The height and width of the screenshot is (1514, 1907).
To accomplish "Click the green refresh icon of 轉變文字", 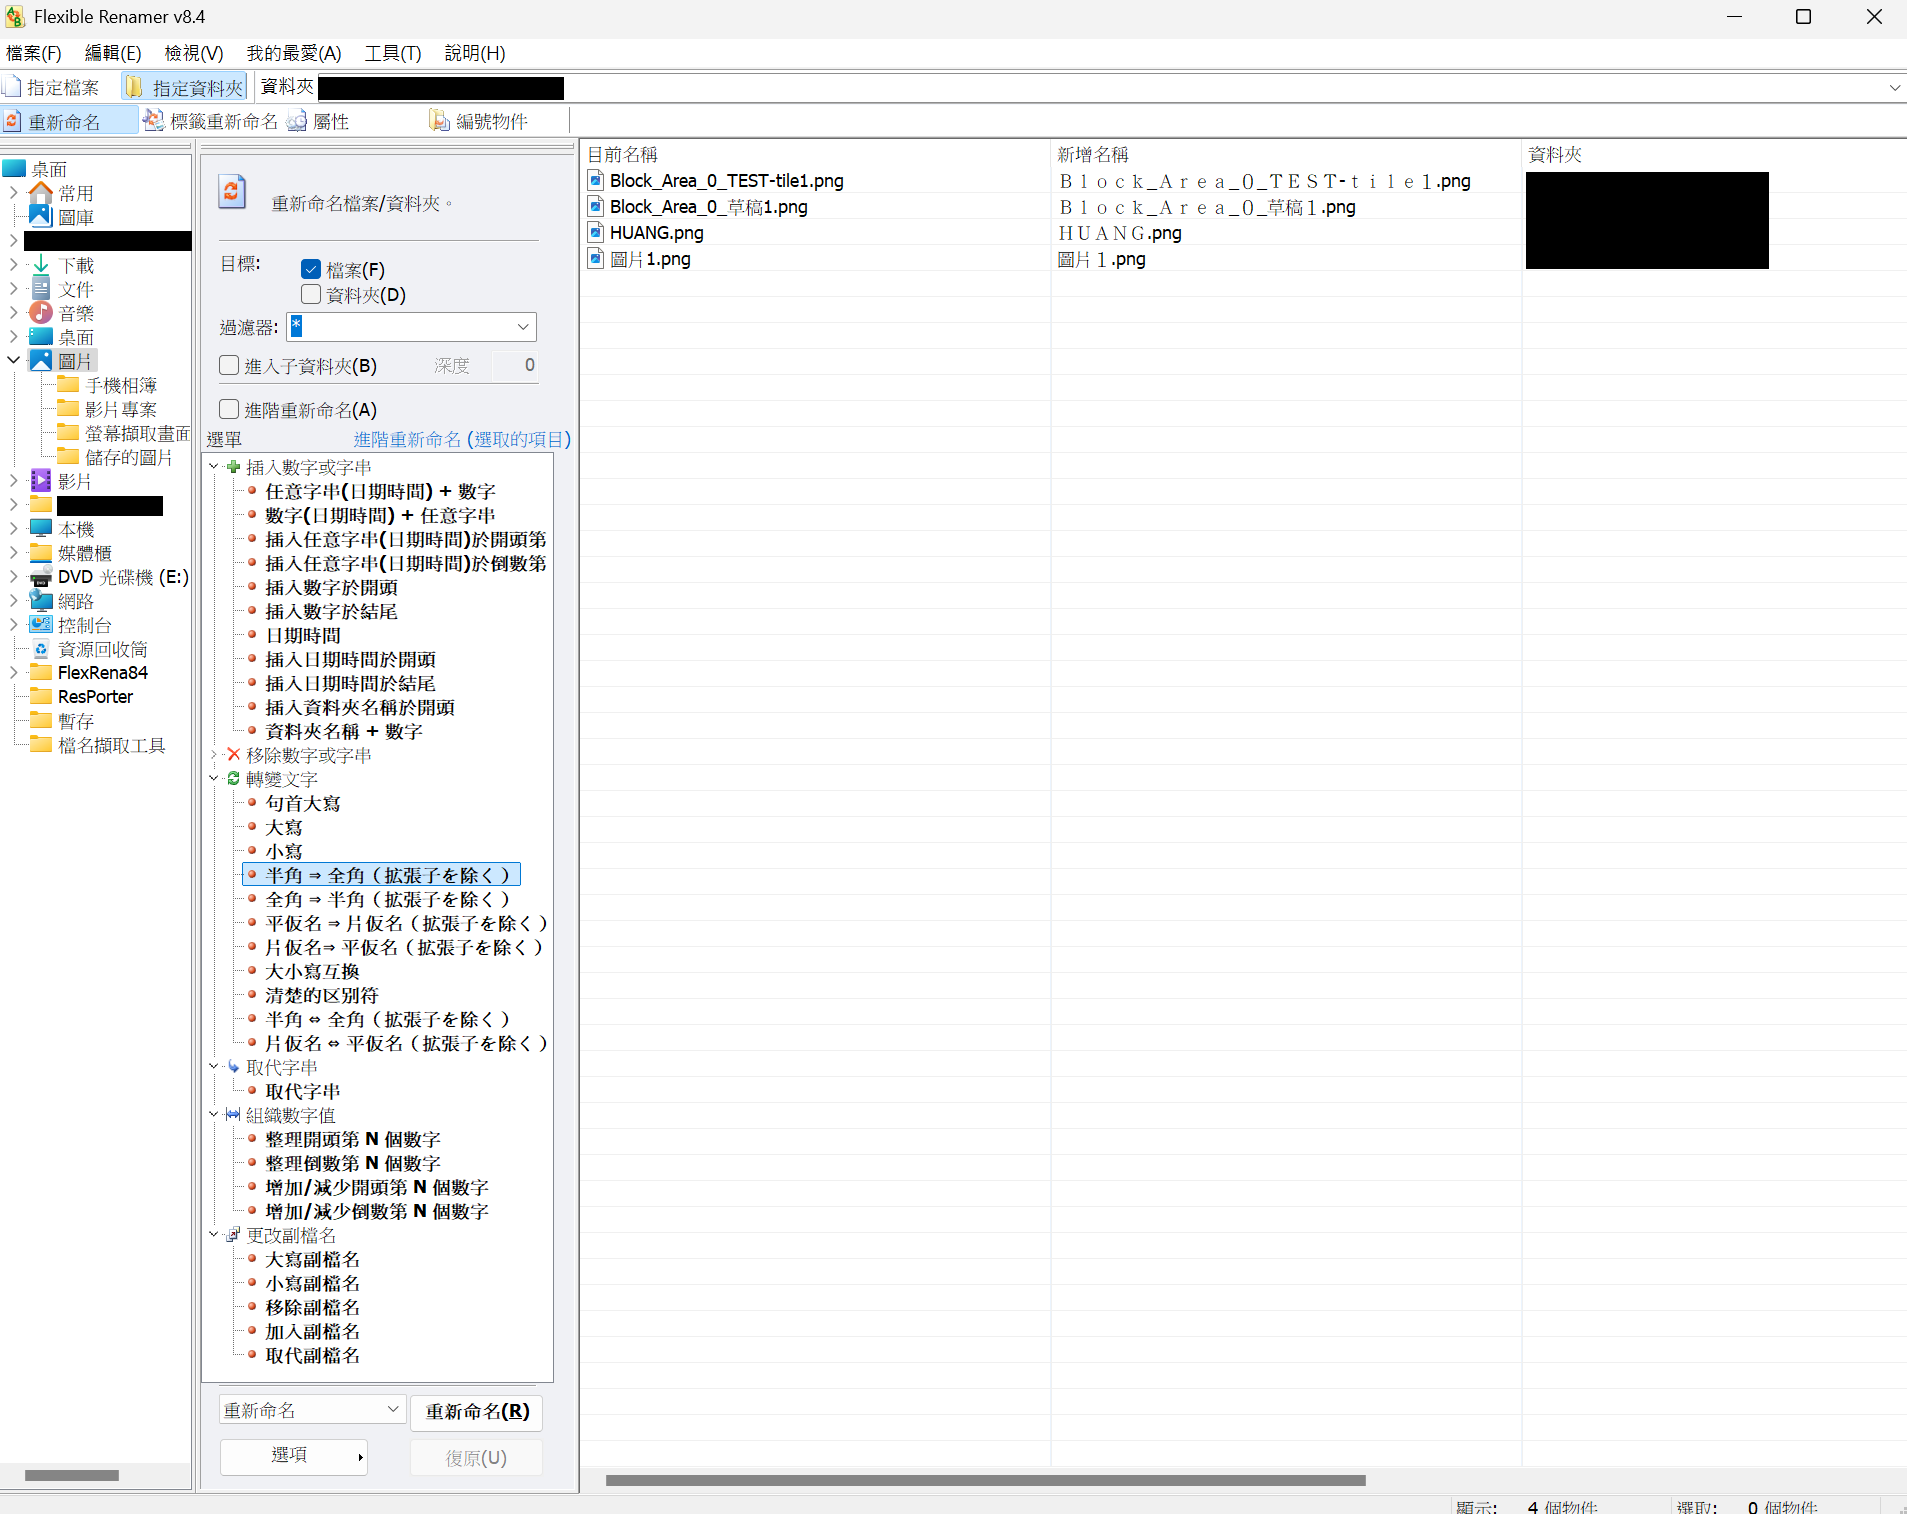I will pos(233,778).
